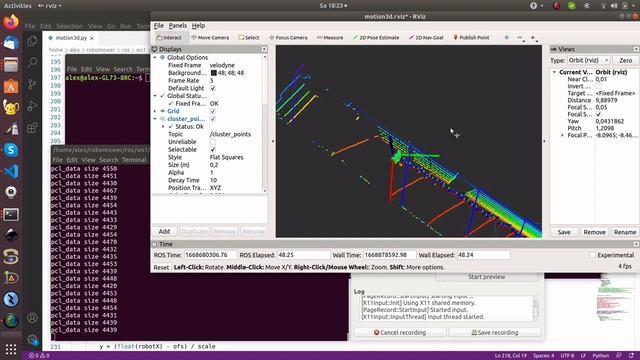Toggle the Unreliable checkbox

(x=213, y=142)
